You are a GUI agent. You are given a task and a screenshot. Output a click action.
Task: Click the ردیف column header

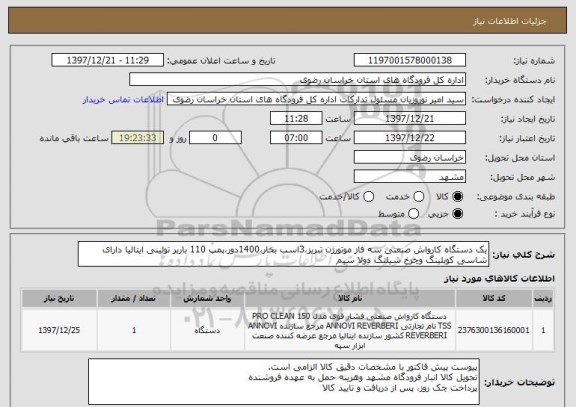[543, 298]
